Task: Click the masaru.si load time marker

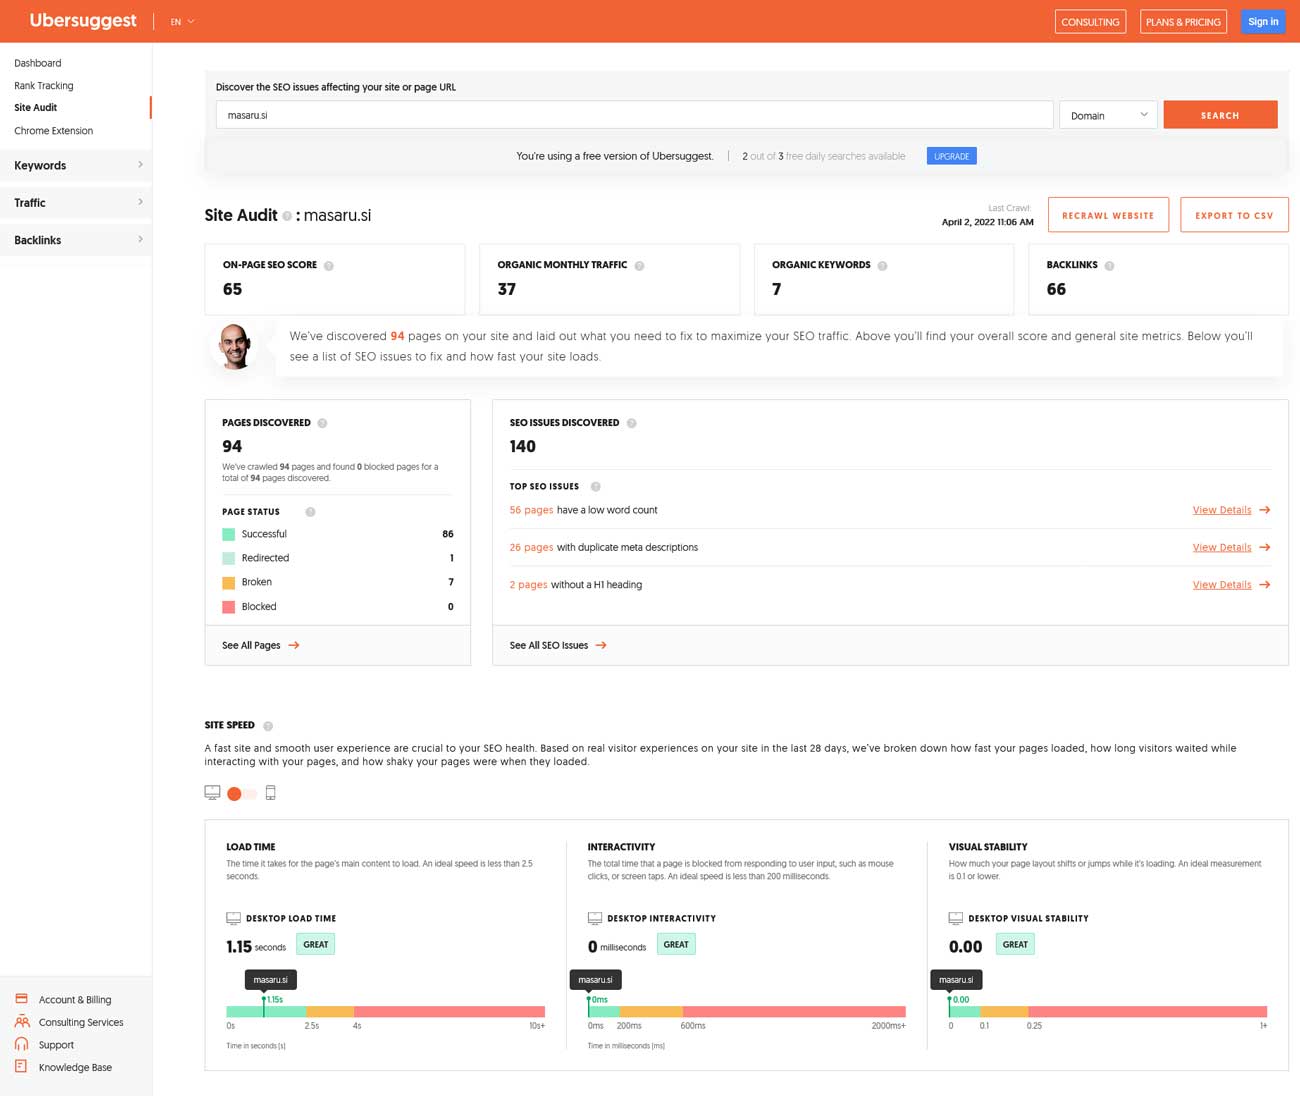Action: [271, 980]
